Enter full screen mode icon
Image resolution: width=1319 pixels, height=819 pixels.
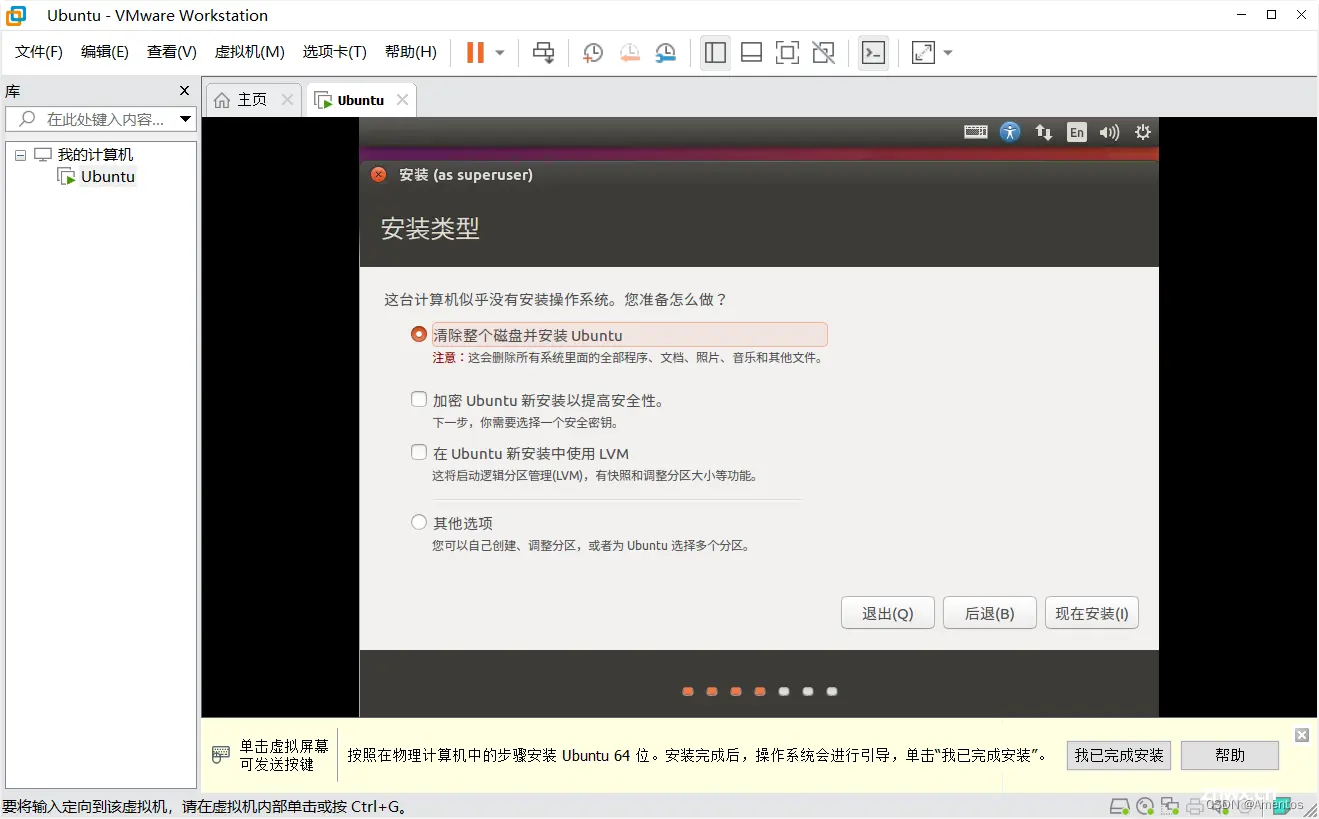click(x=788, y=52)
